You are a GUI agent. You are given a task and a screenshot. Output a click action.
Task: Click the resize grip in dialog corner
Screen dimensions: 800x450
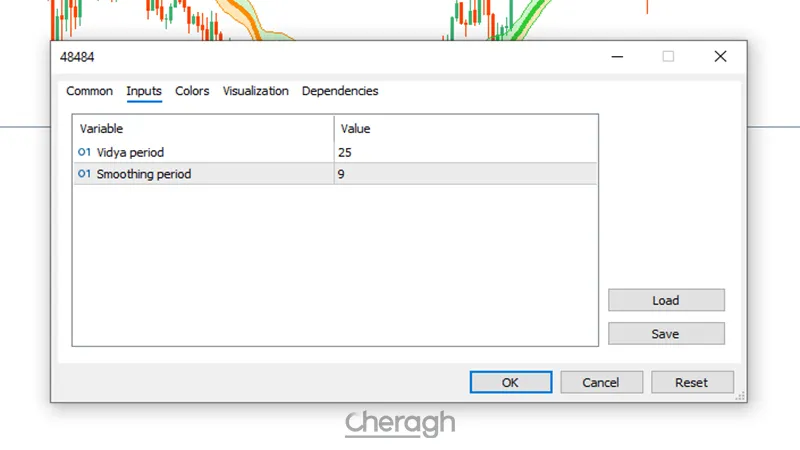click(741, 396)
